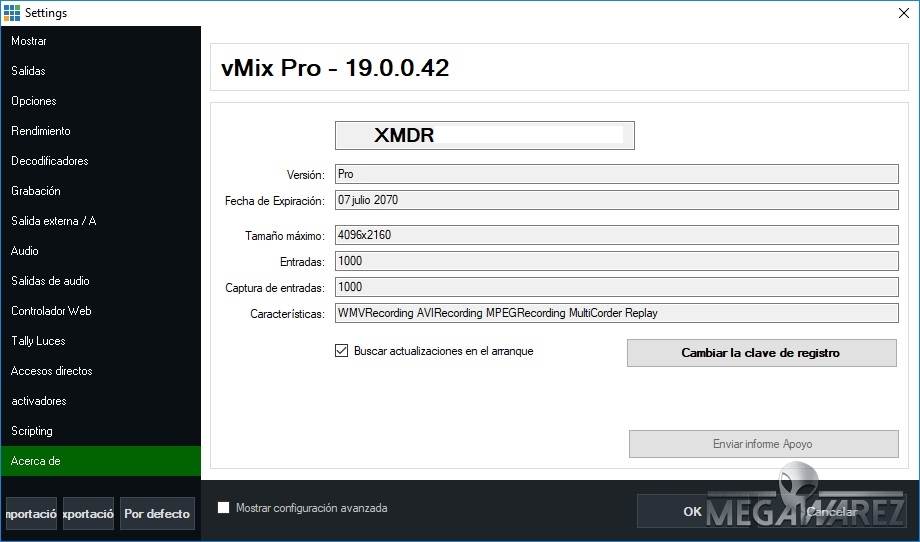Click the Captura de entradas field

pos(617,287)
